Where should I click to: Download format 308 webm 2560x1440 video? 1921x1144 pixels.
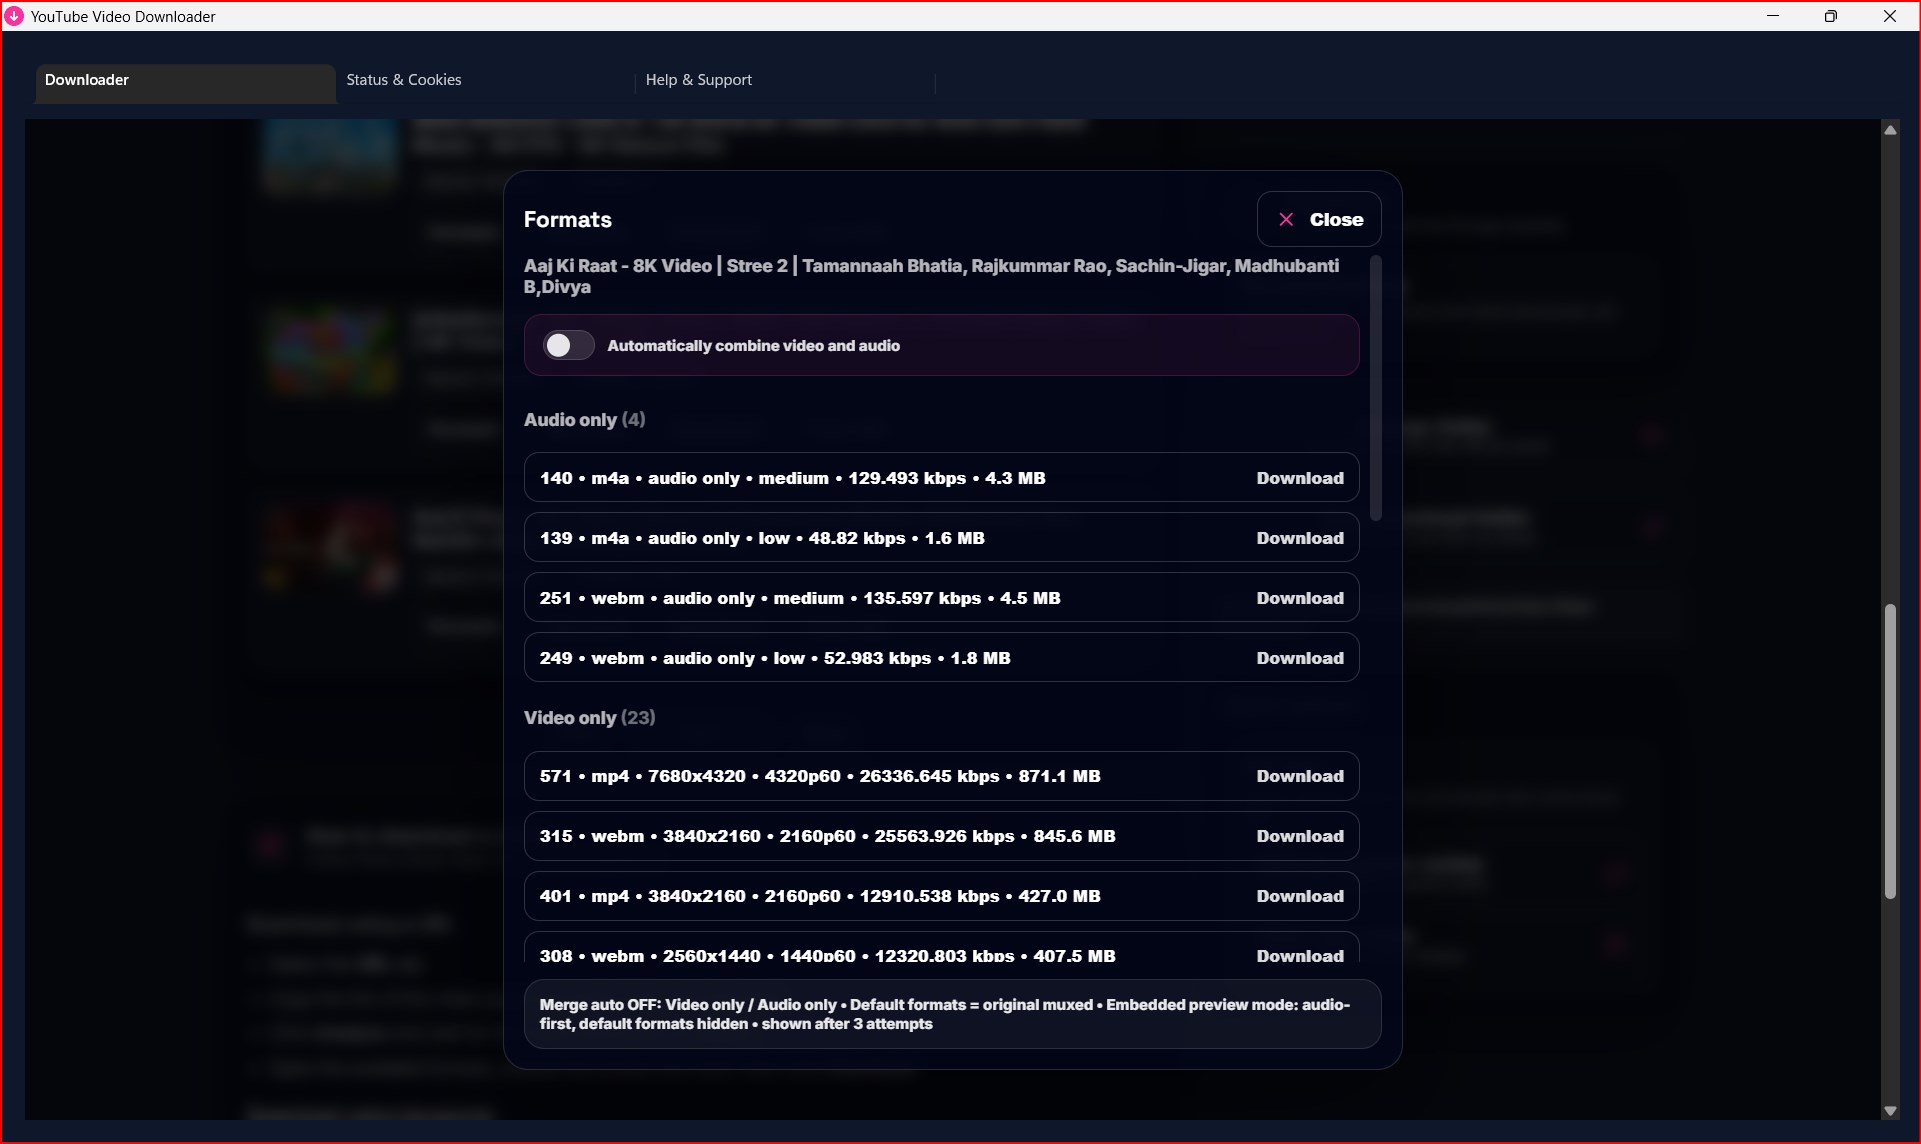(x=1300, y=955)
